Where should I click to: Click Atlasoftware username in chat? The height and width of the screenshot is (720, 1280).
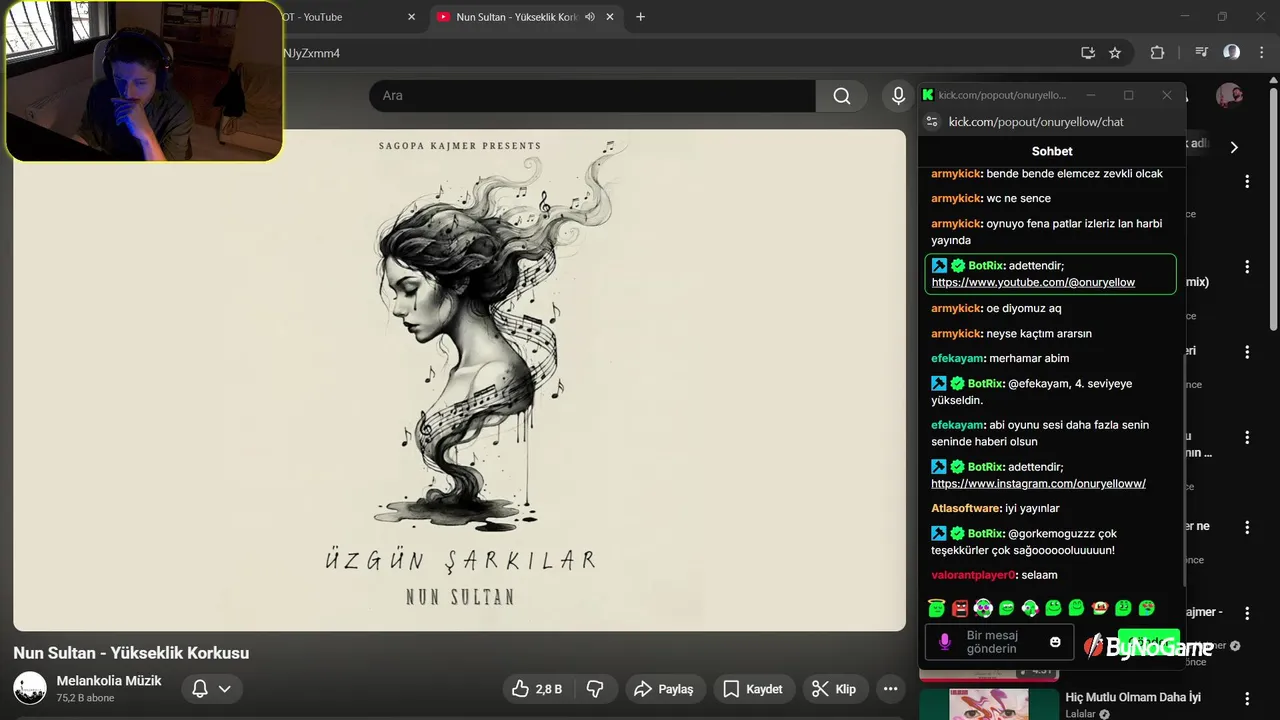click(965, 509)
